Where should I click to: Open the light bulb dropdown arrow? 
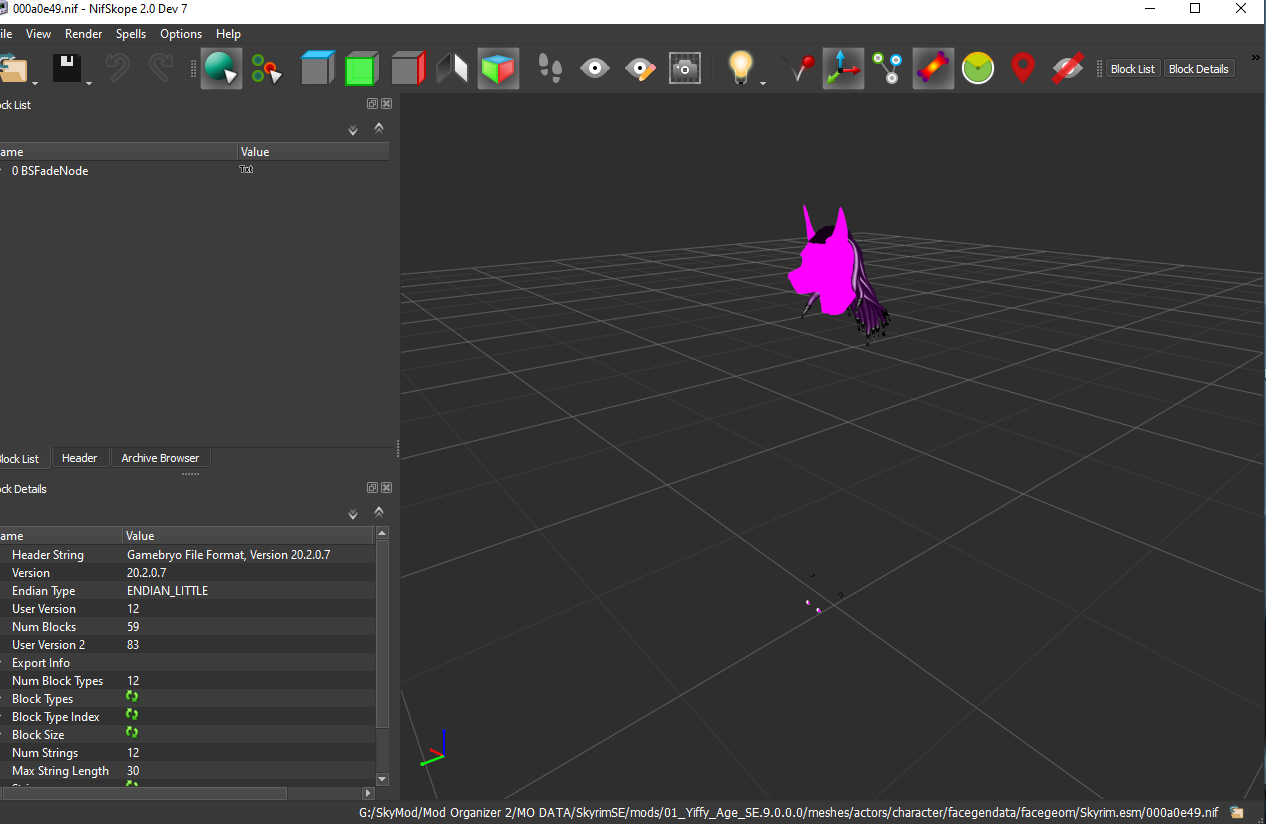762,82
